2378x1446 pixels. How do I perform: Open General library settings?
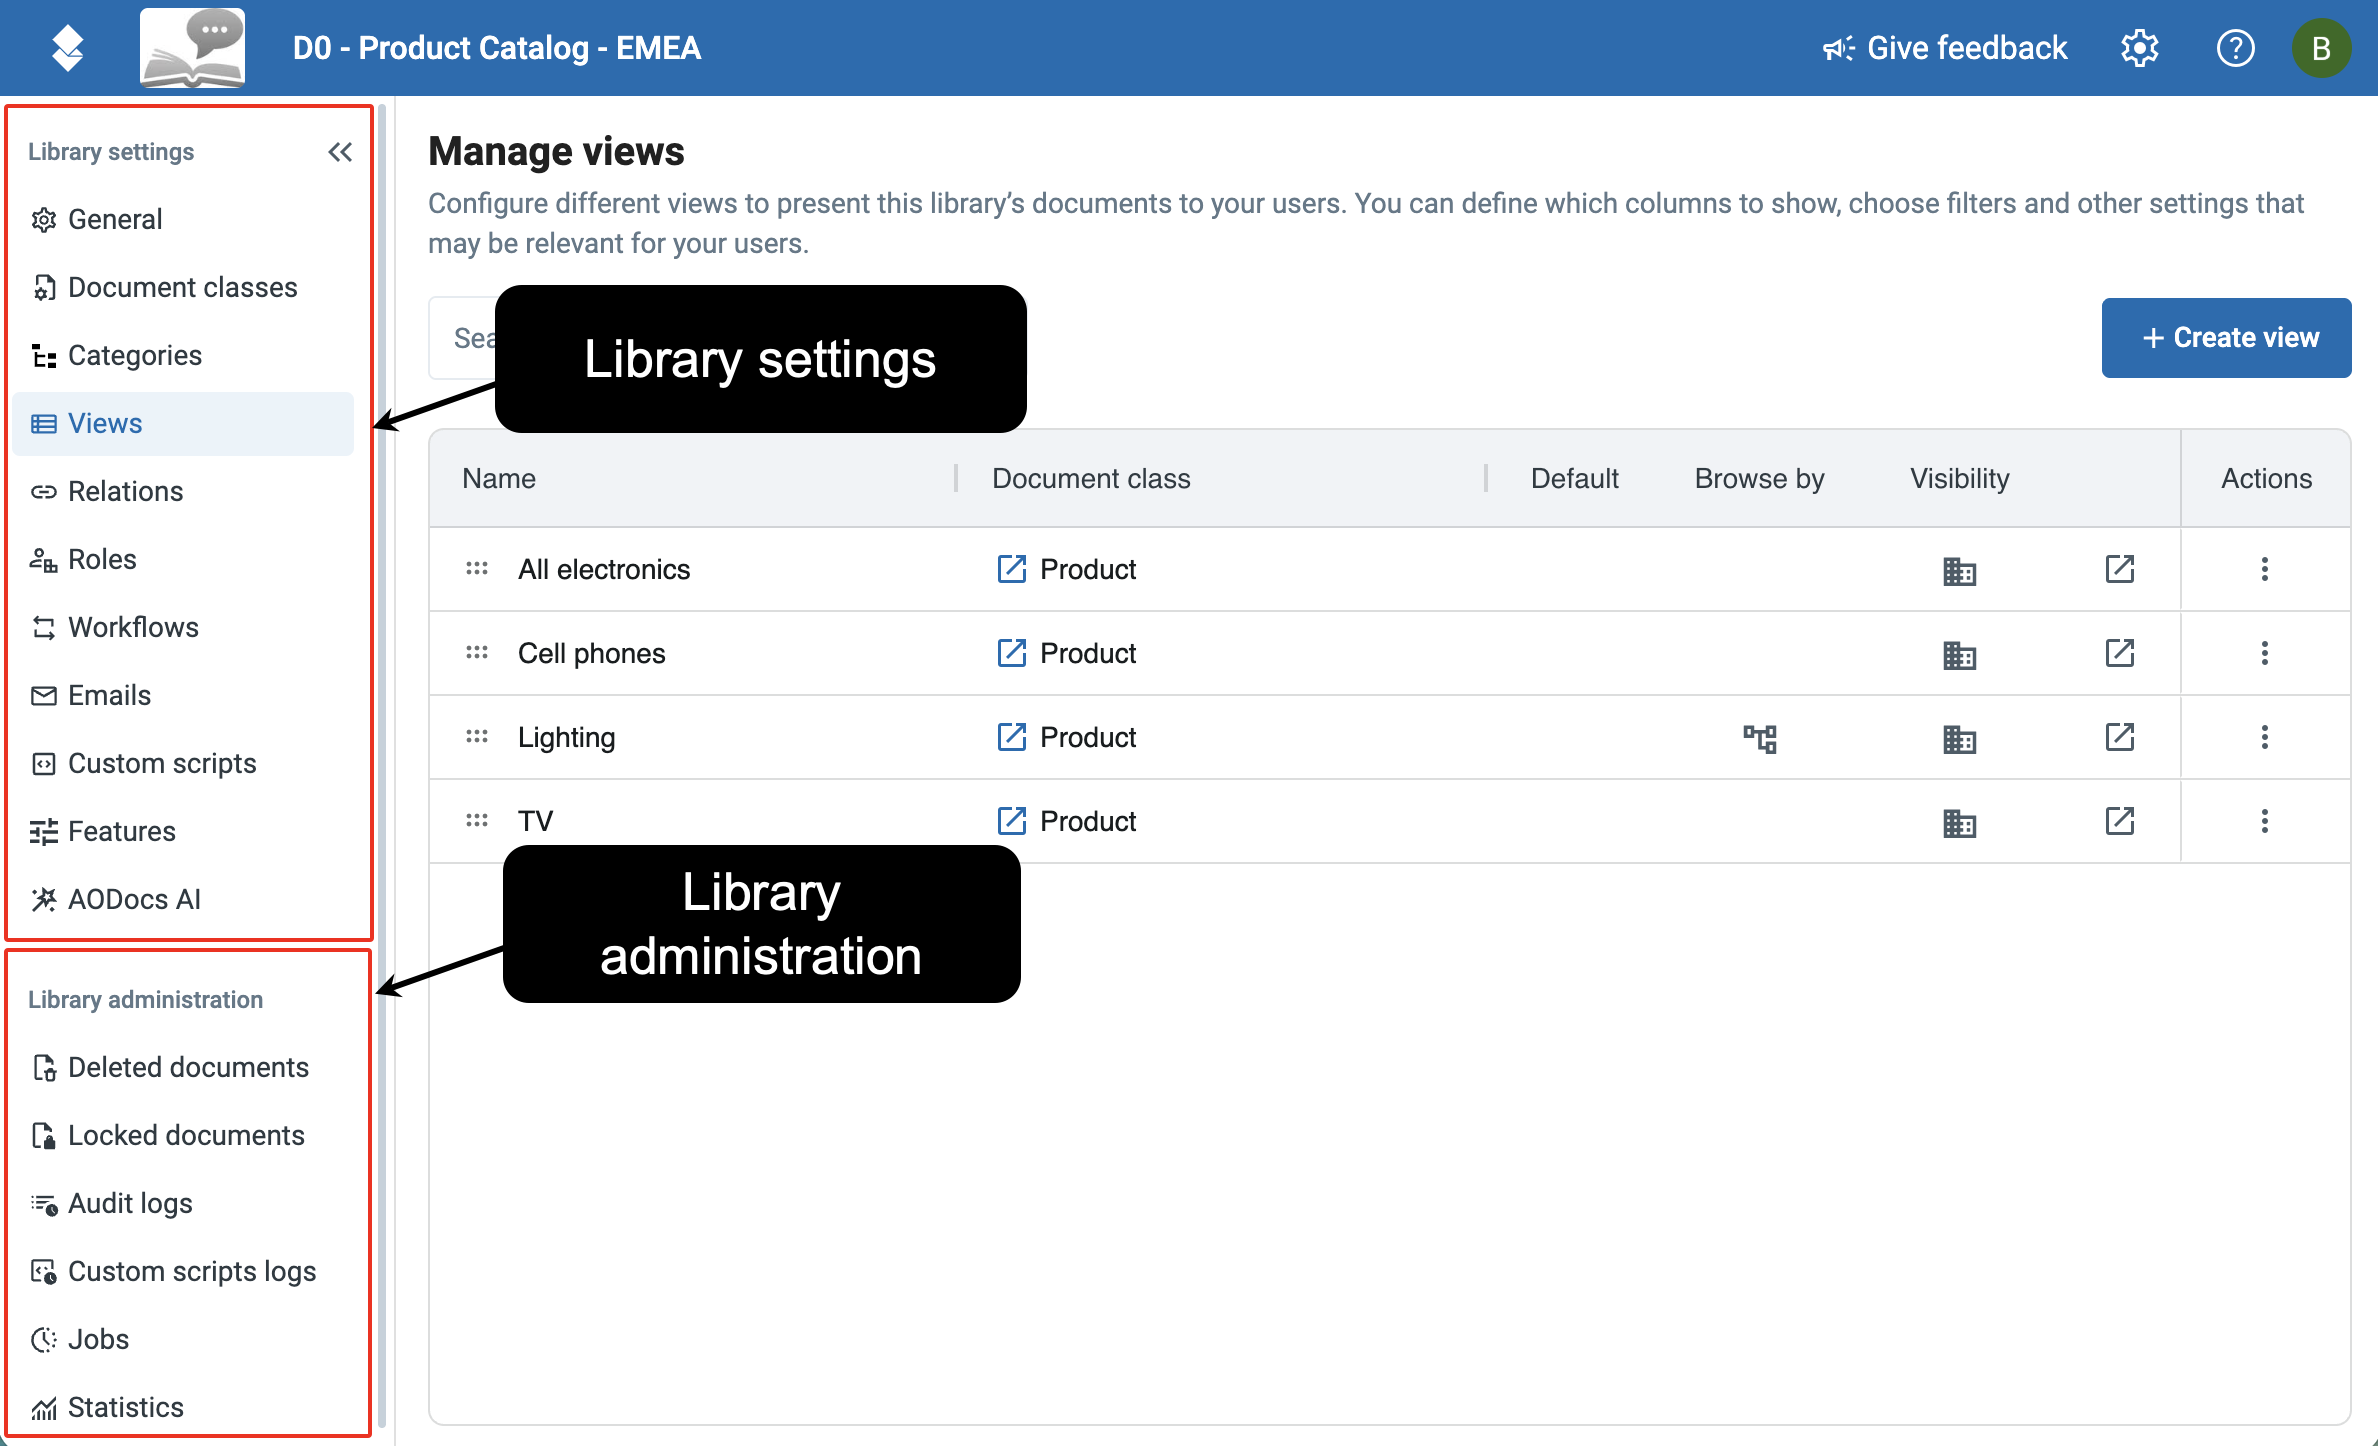click(184, 219)
